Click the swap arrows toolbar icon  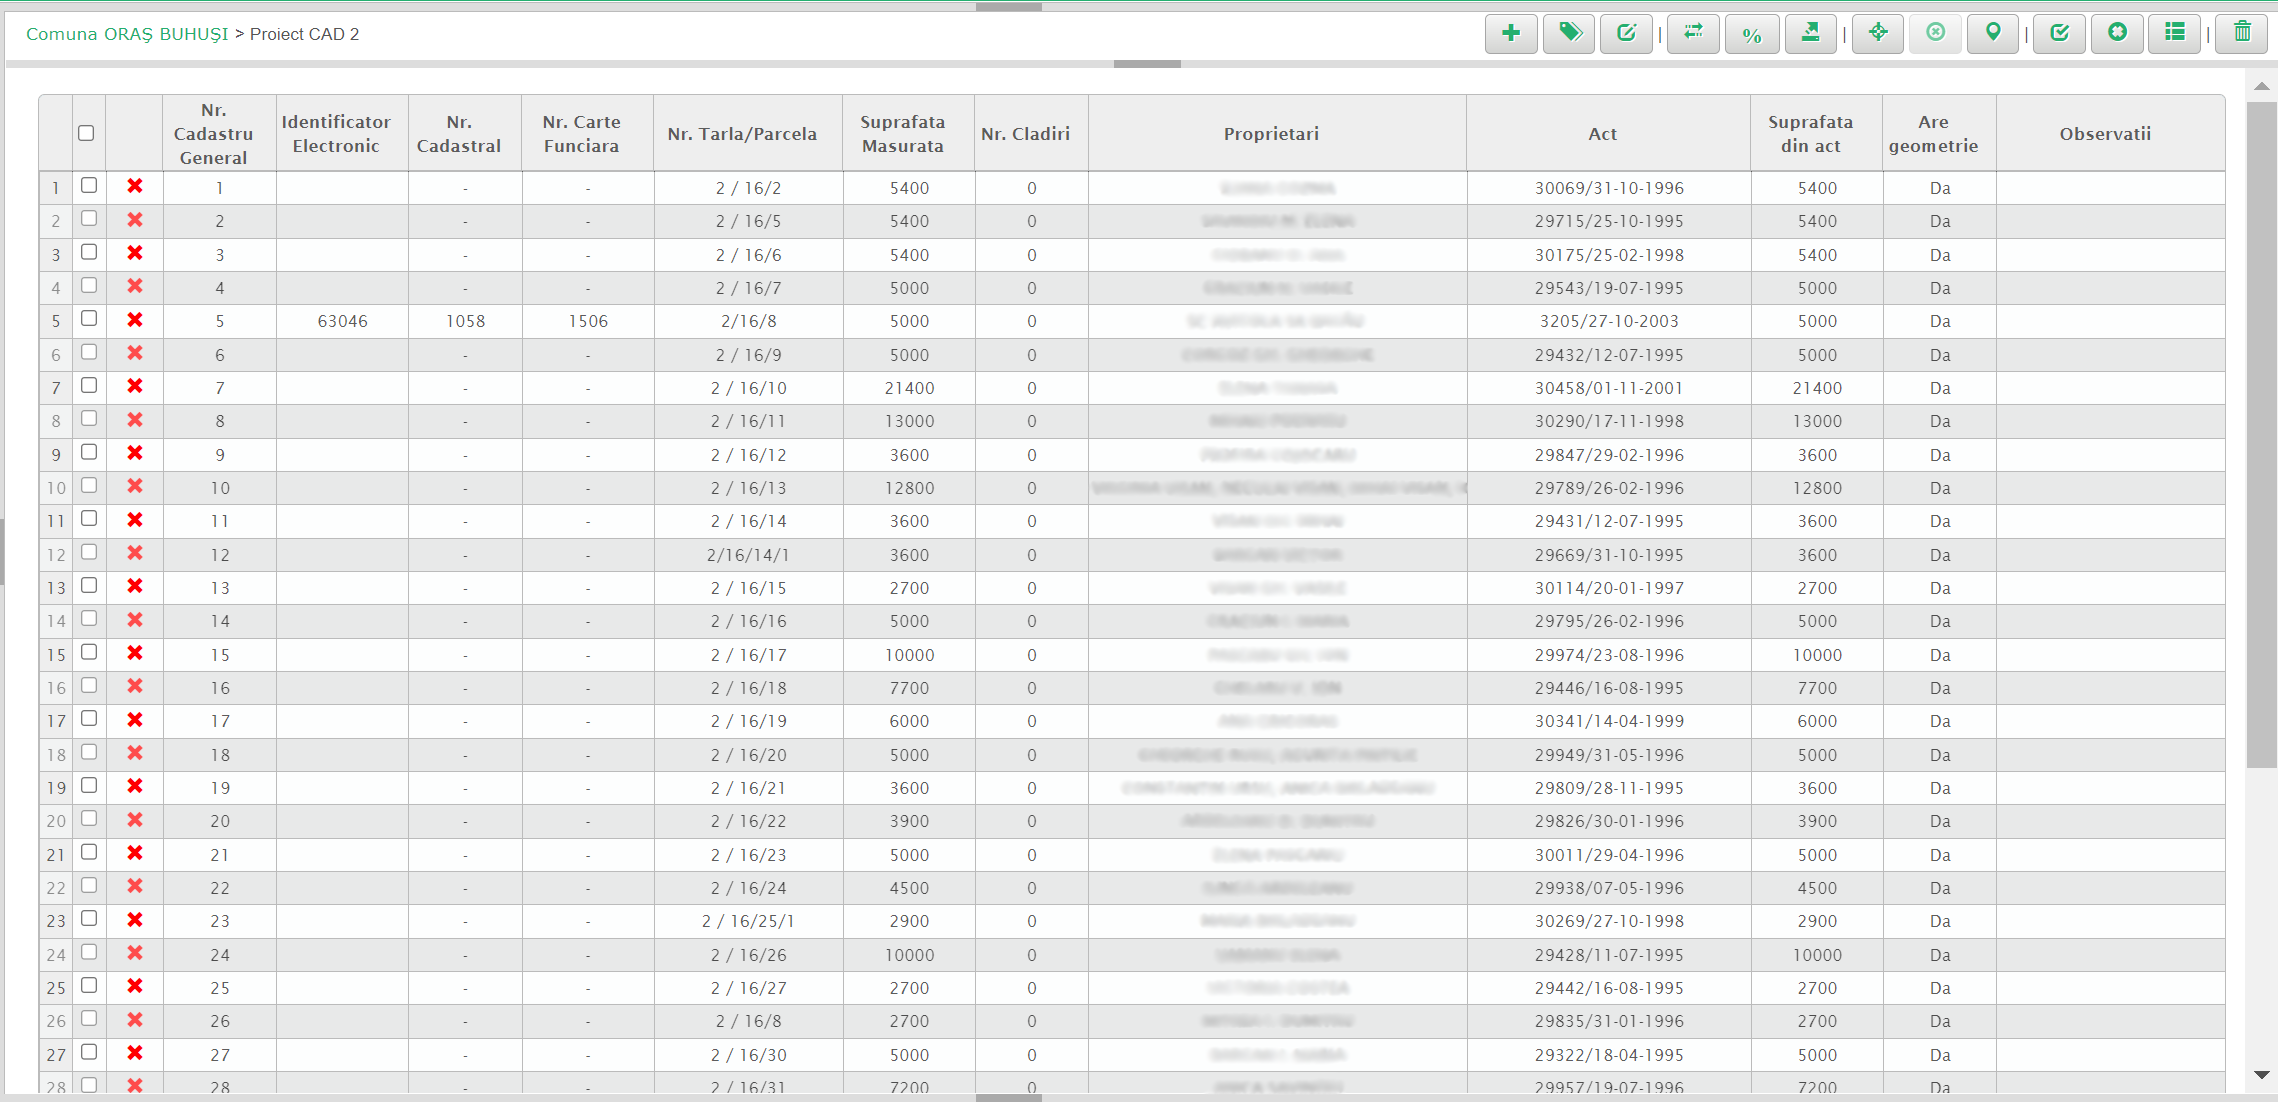pyautogui.click(x=1693, y=33)
